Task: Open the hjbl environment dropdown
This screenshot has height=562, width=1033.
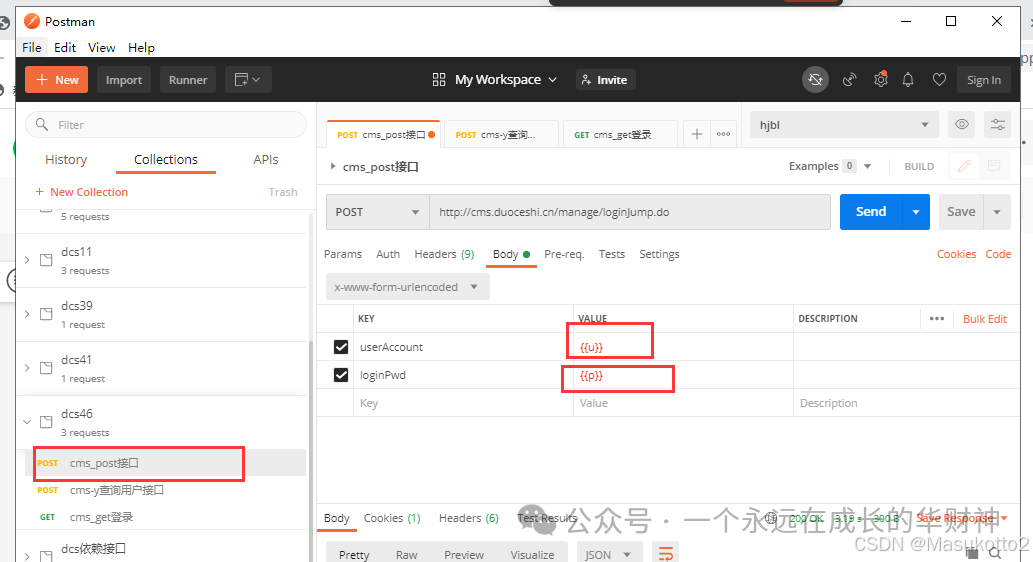Action: (844, 125)
